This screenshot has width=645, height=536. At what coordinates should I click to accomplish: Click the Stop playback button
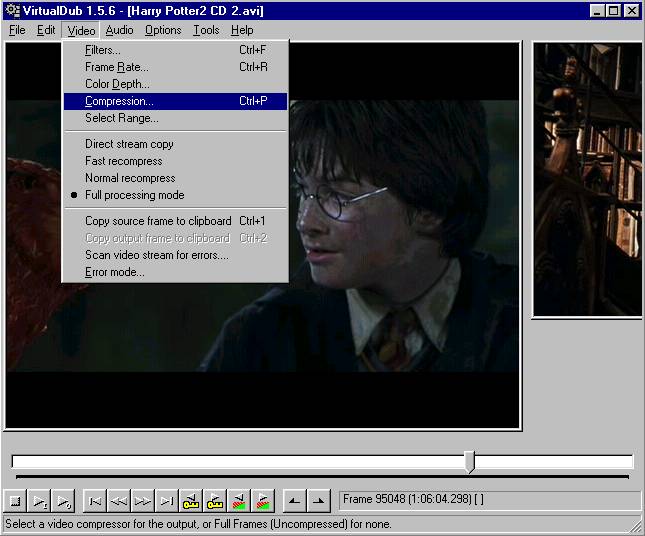pyautogui.click(x=15, y=500)
